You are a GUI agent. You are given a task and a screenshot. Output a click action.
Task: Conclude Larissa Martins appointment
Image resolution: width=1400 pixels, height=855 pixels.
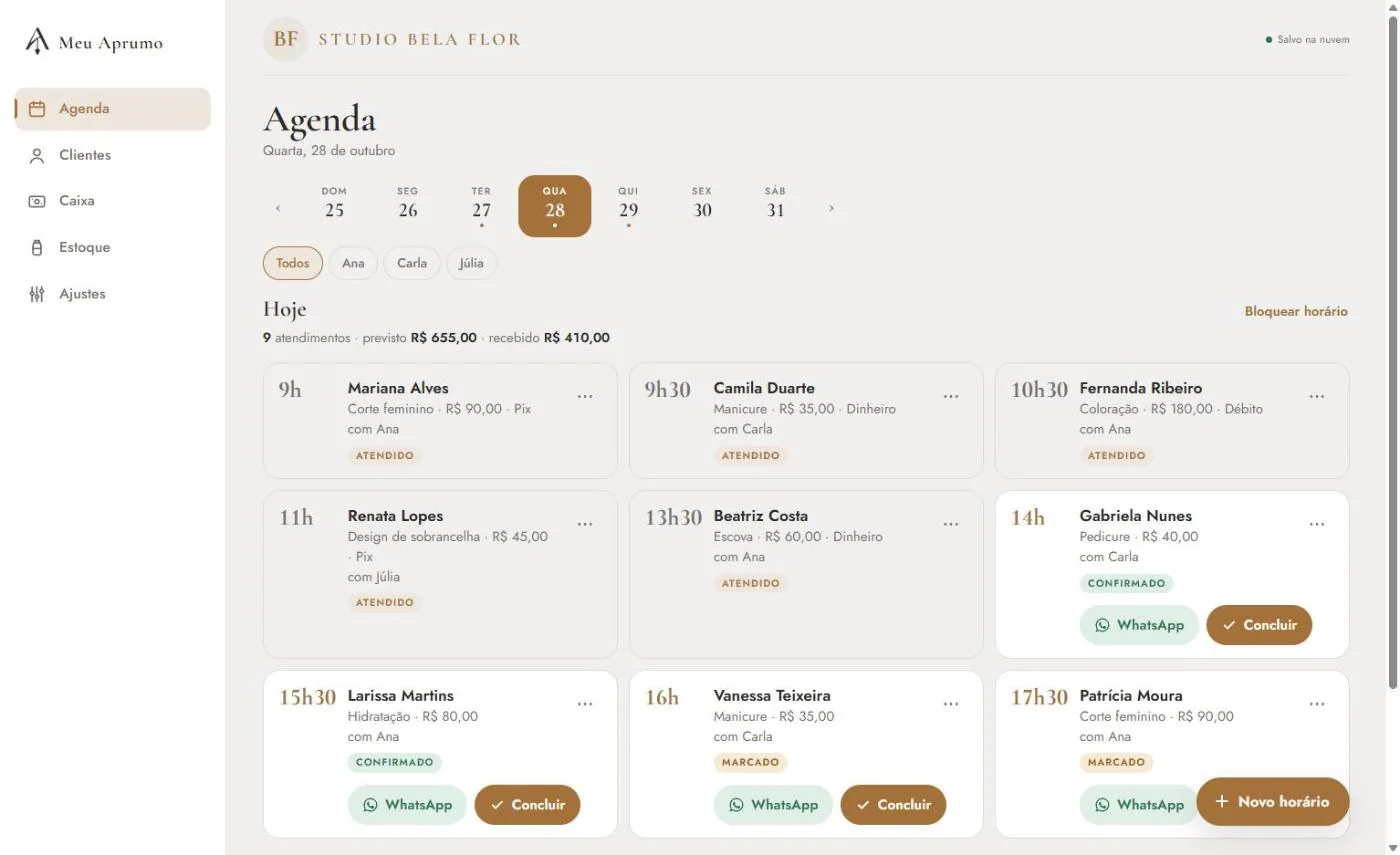[x=527, y=805]
